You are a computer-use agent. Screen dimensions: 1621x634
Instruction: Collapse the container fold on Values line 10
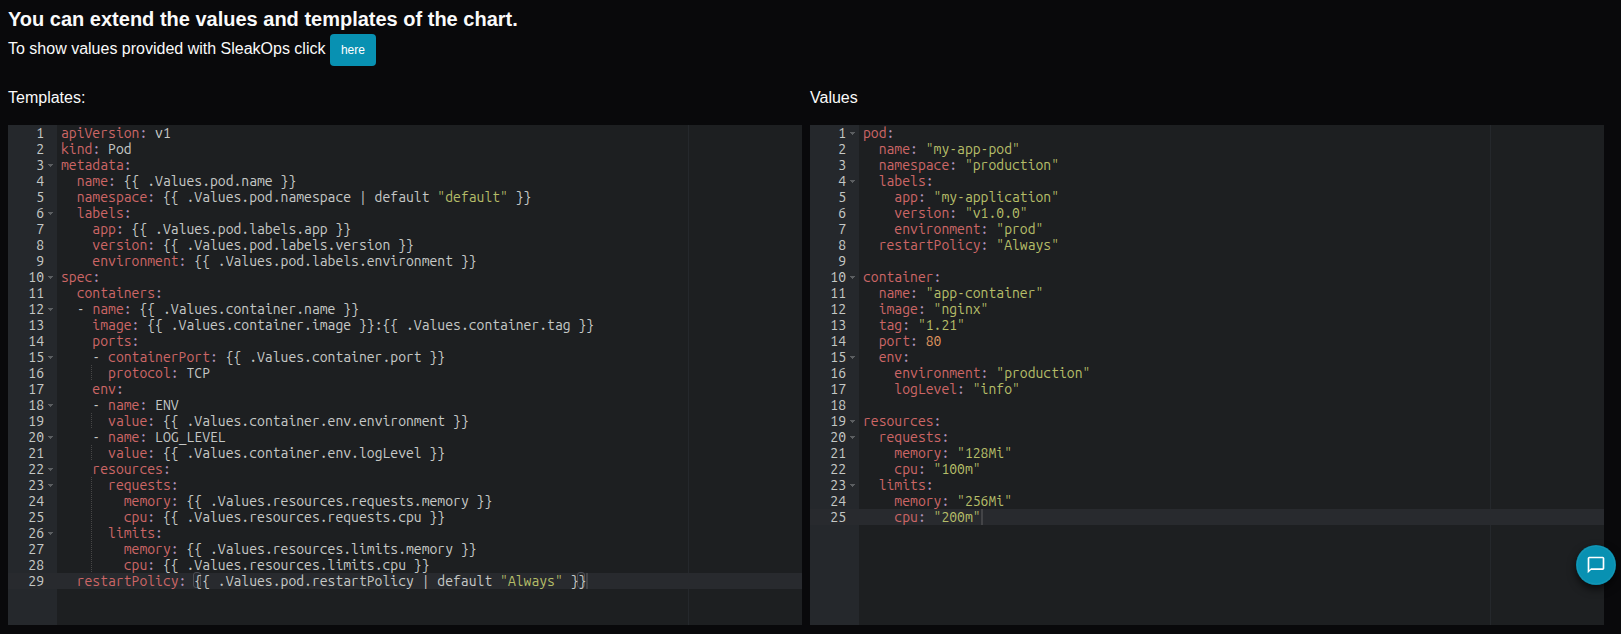point(853,277)
